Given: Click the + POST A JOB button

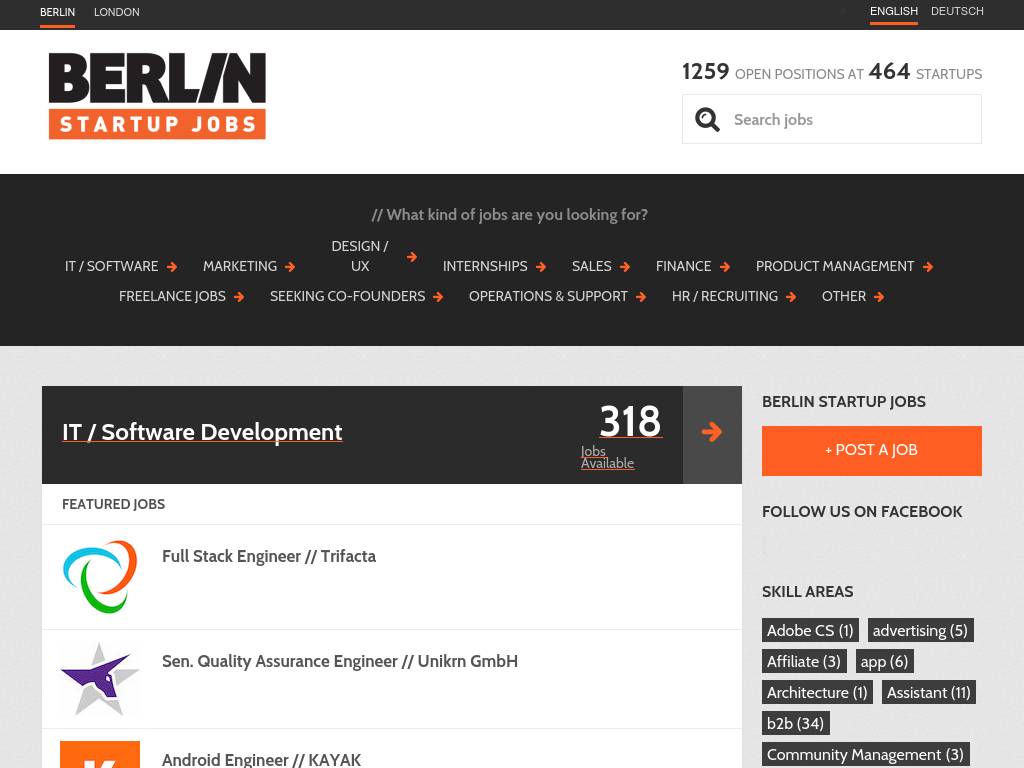Looking at the screenshot, I should [x=872, y=451].
